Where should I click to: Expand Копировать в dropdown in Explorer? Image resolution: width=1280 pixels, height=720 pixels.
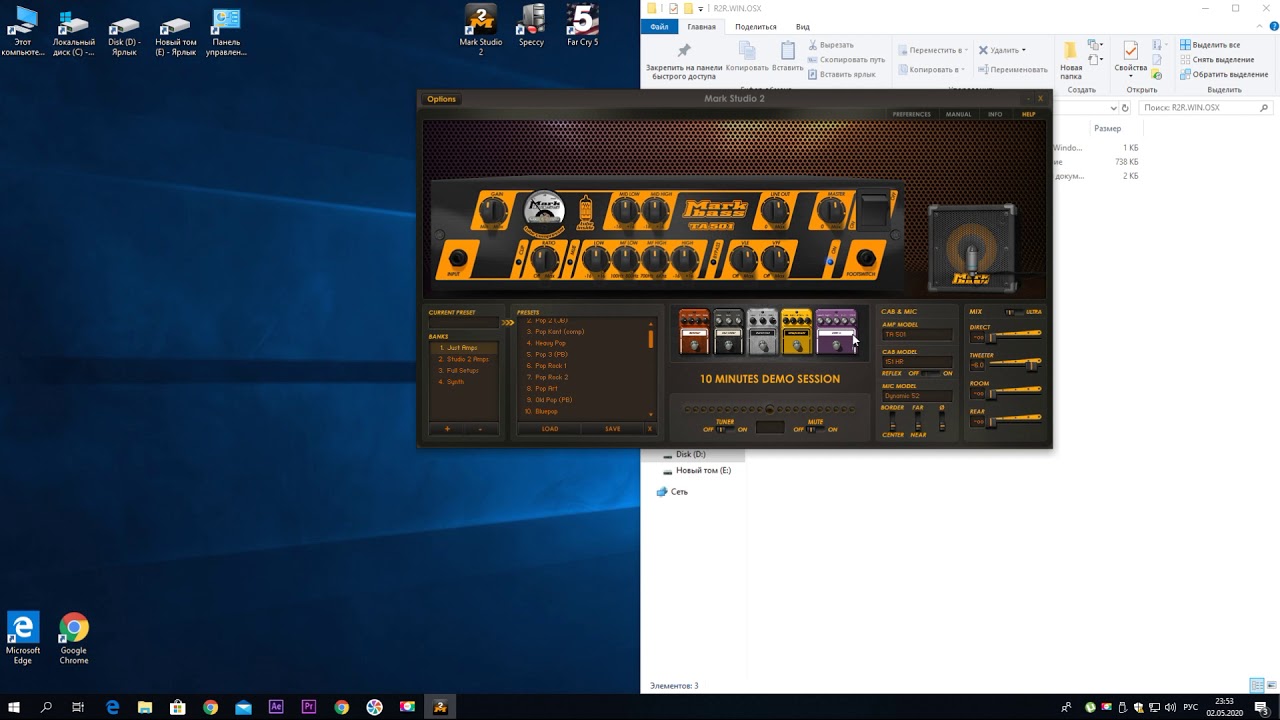pyautogui.click(x=962, y=70)
